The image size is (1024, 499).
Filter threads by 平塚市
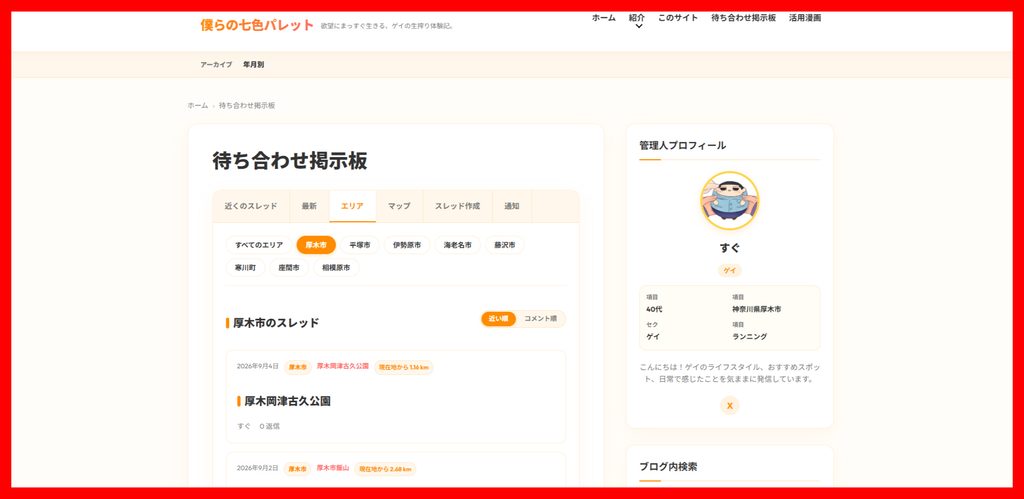click(359, 245)
